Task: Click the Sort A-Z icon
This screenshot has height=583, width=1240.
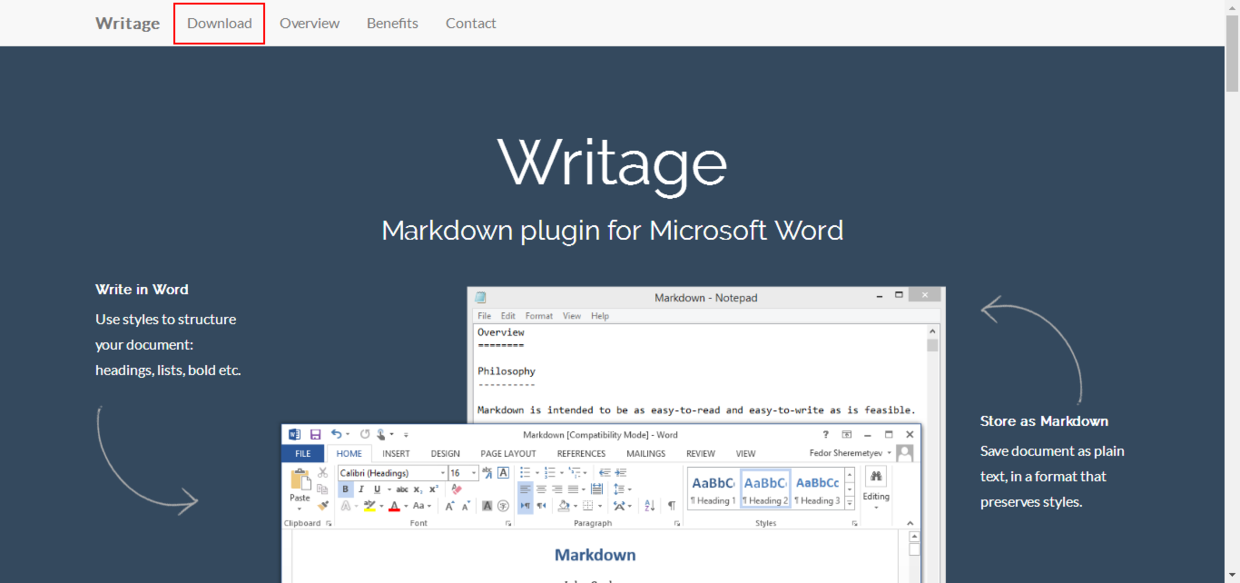Action: click(x=649, y=506)
